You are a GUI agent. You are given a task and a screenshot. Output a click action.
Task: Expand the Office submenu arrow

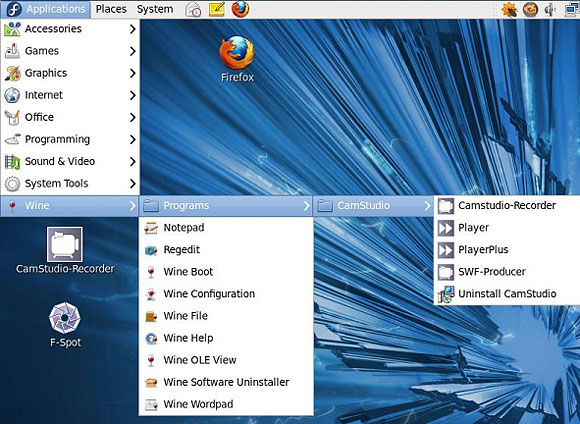click(132, 118)
